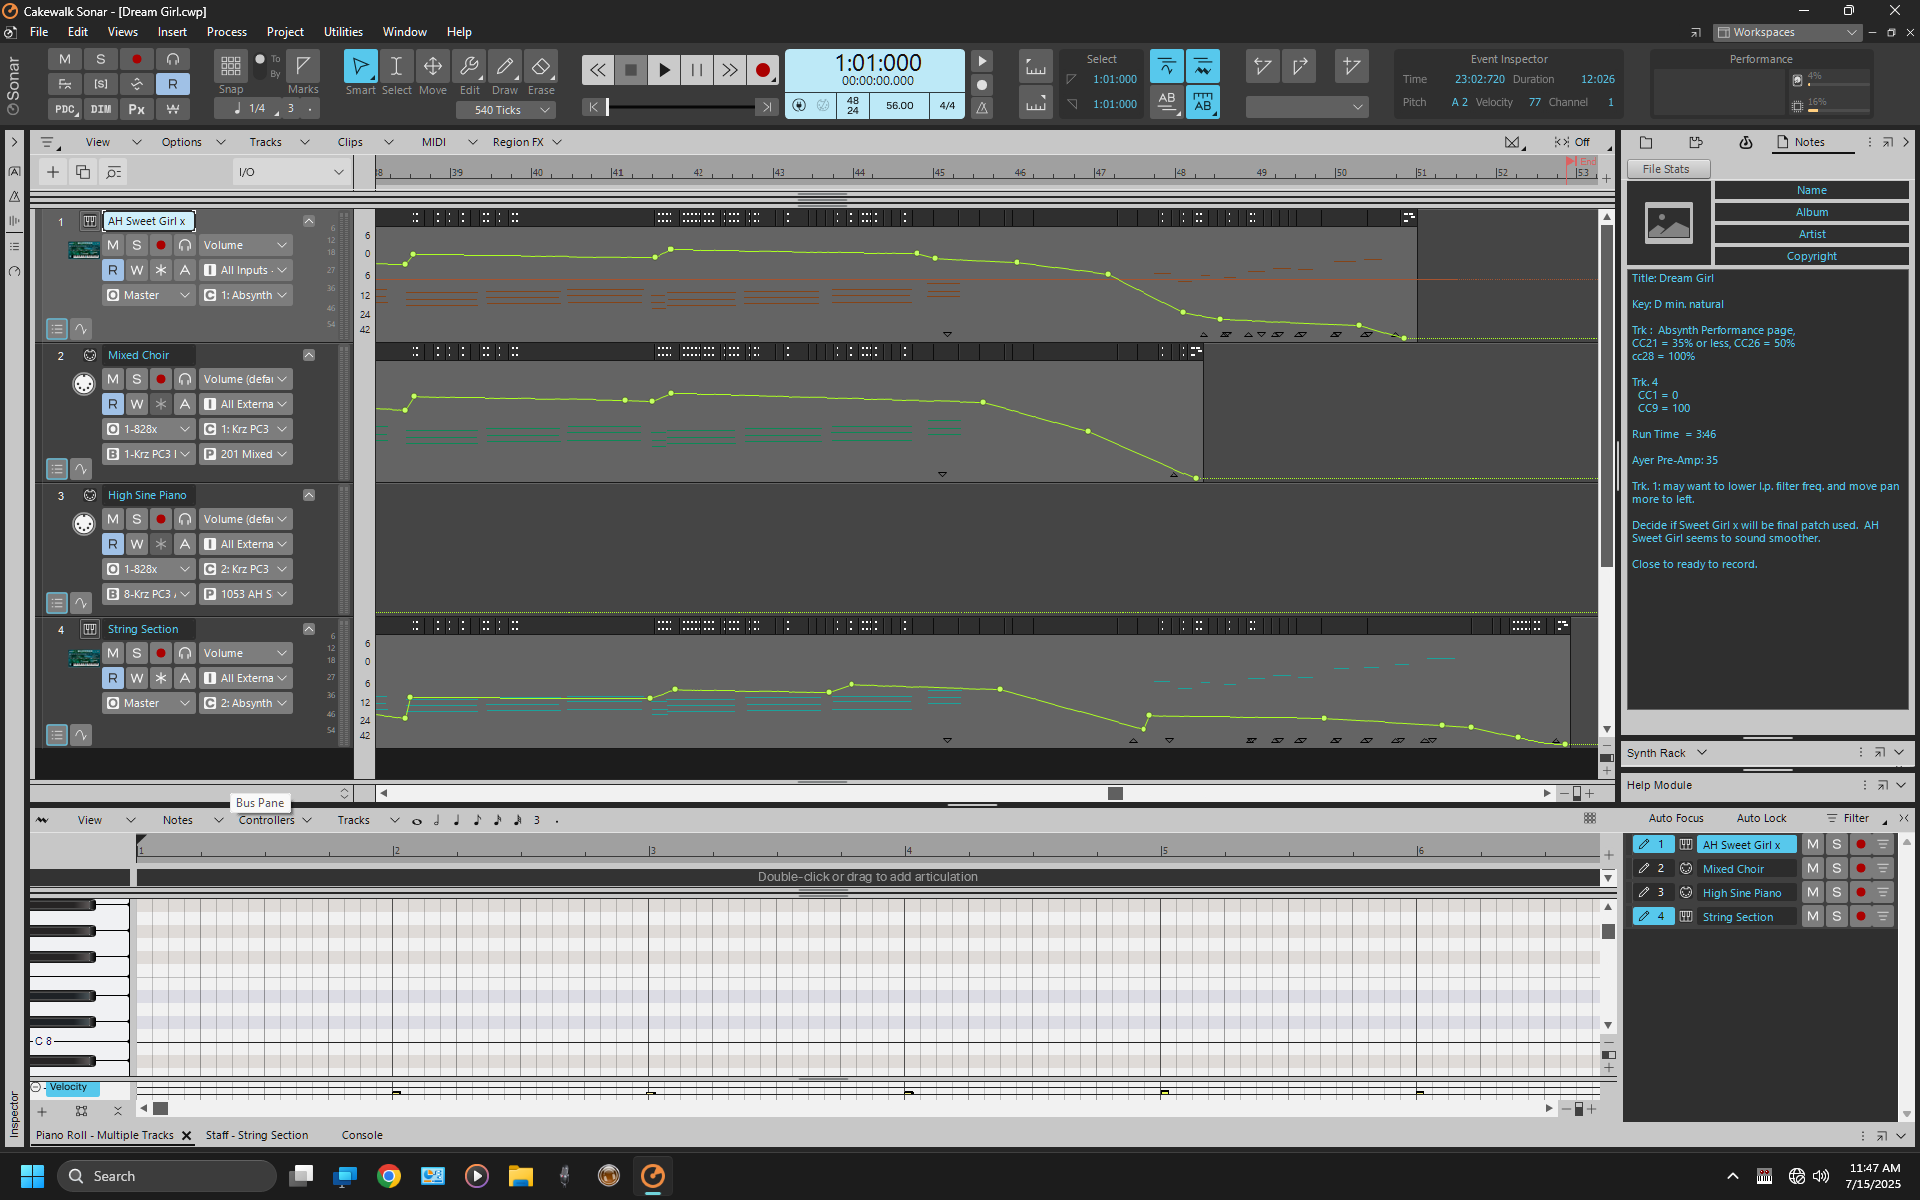1920x1200 pixels.
Task: Click the tempo field showing 56.00
Action: click(x=899, y=106)
